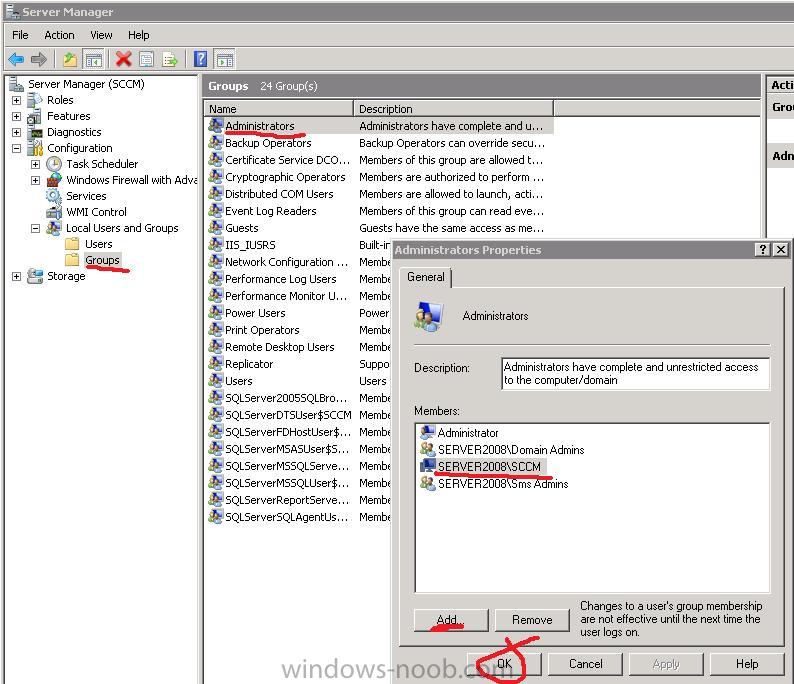794x684 pixels.
Task: Select Server Manager (SCCM) root node
Action: (x=86, y=84)
